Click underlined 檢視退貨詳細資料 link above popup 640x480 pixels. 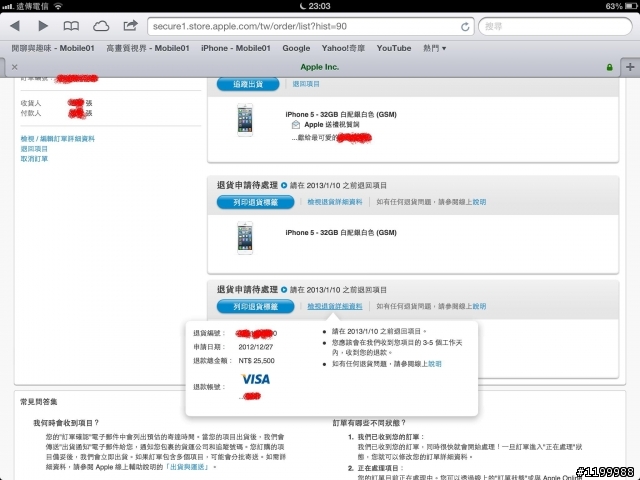335,306
